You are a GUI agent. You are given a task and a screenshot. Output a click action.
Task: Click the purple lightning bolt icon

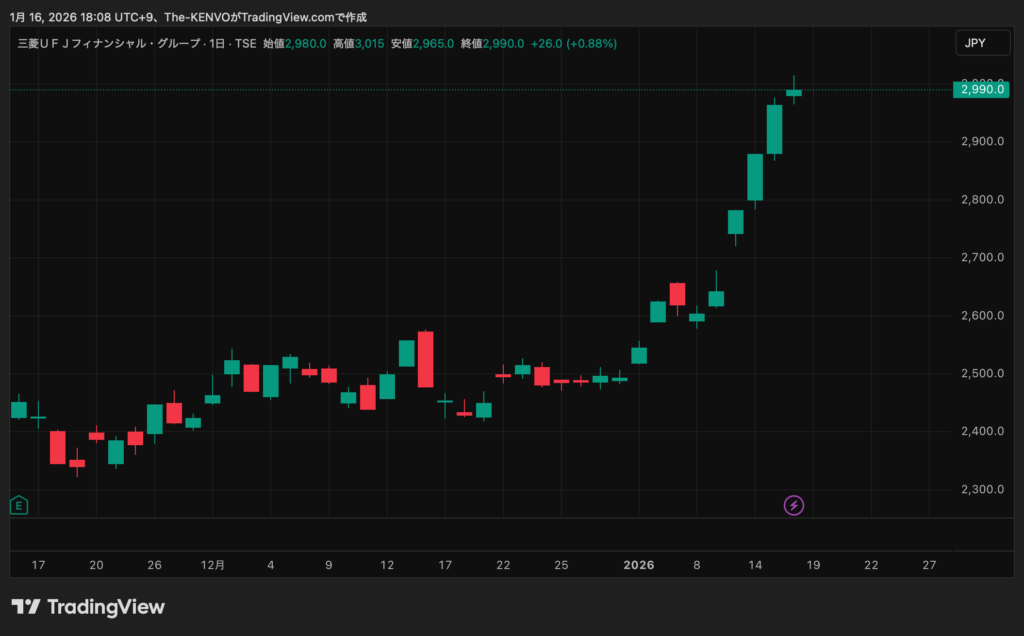pos(794,505)
